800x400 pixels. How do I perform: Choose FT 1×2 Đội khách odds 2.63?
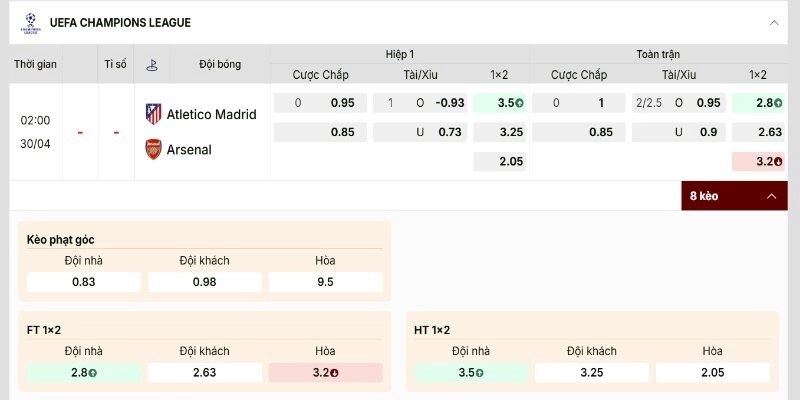(x=204, y=372)
